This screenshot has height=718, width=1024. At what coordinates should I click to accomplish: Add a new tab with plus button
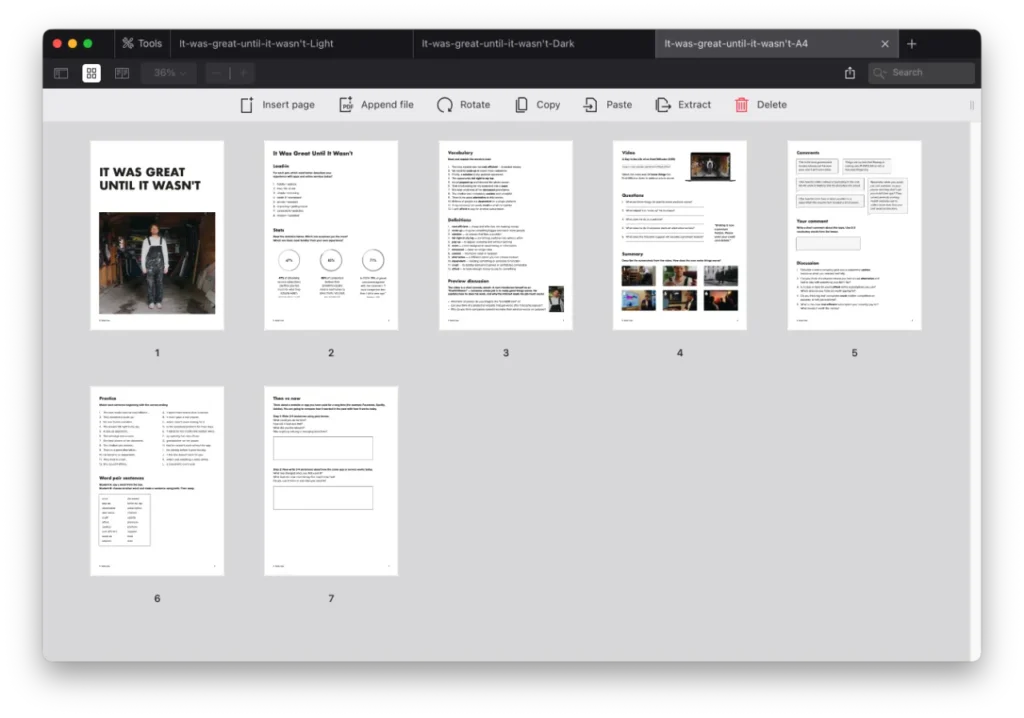911,44
